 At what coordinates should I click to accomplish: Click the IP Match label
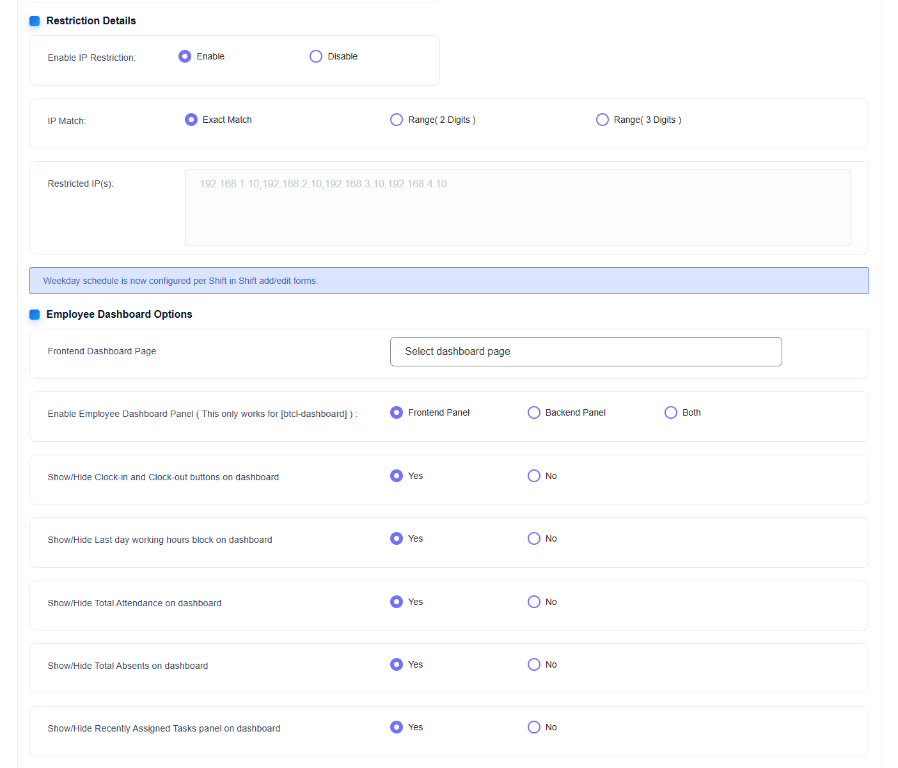(x=66, y=121)
